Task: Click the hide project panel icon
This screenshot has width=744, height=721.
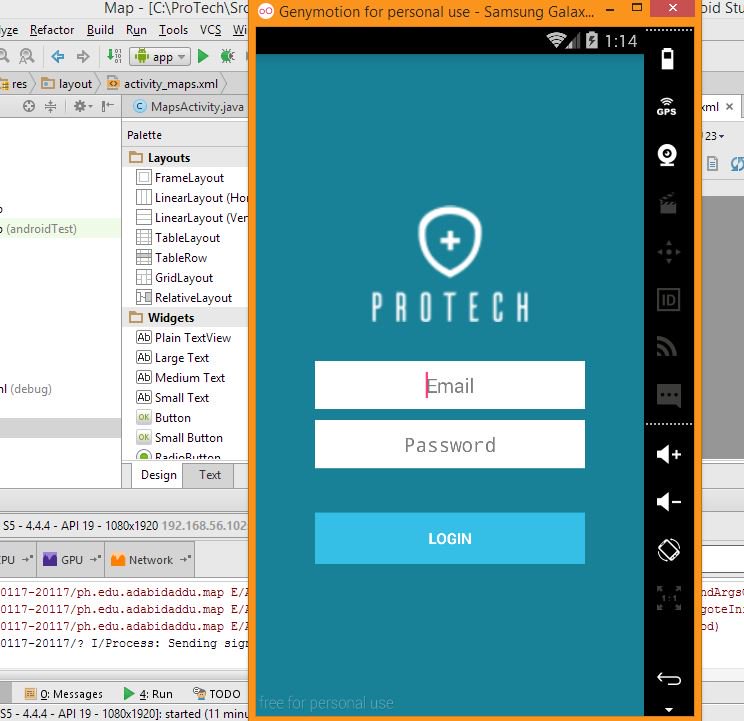Action: 108,106
